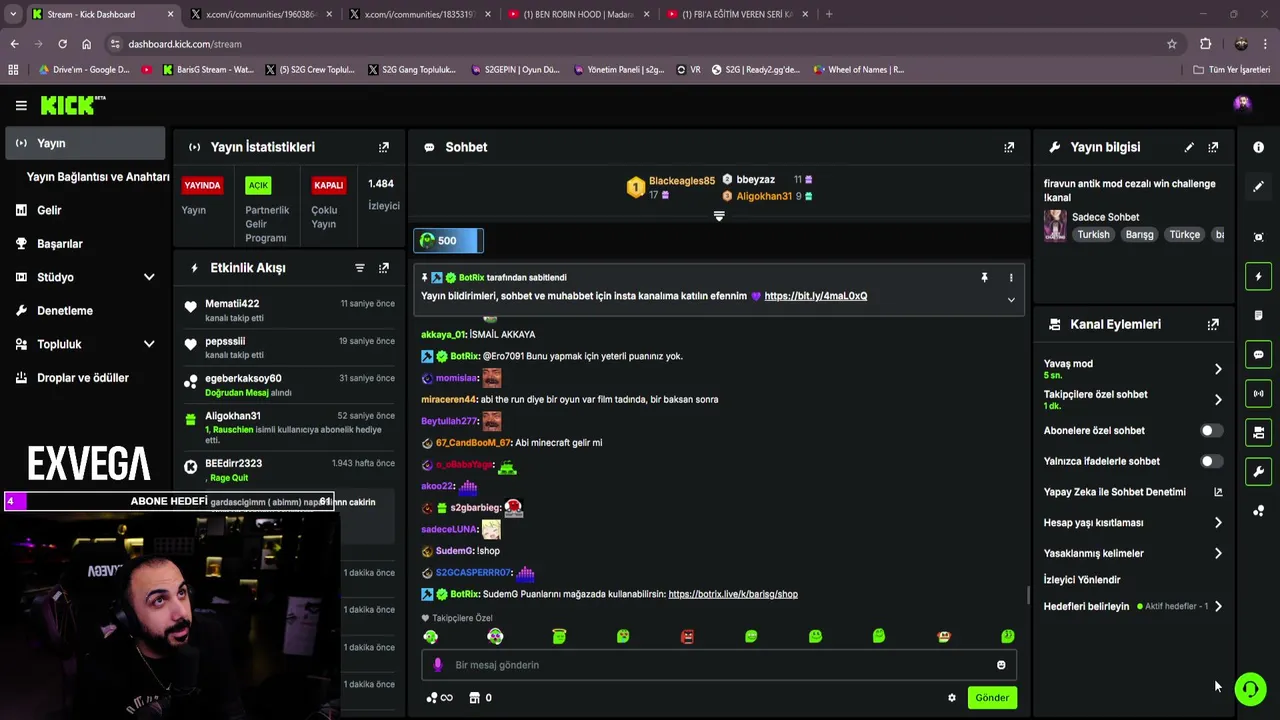Open the botrix.live shop link

[733, 594]
